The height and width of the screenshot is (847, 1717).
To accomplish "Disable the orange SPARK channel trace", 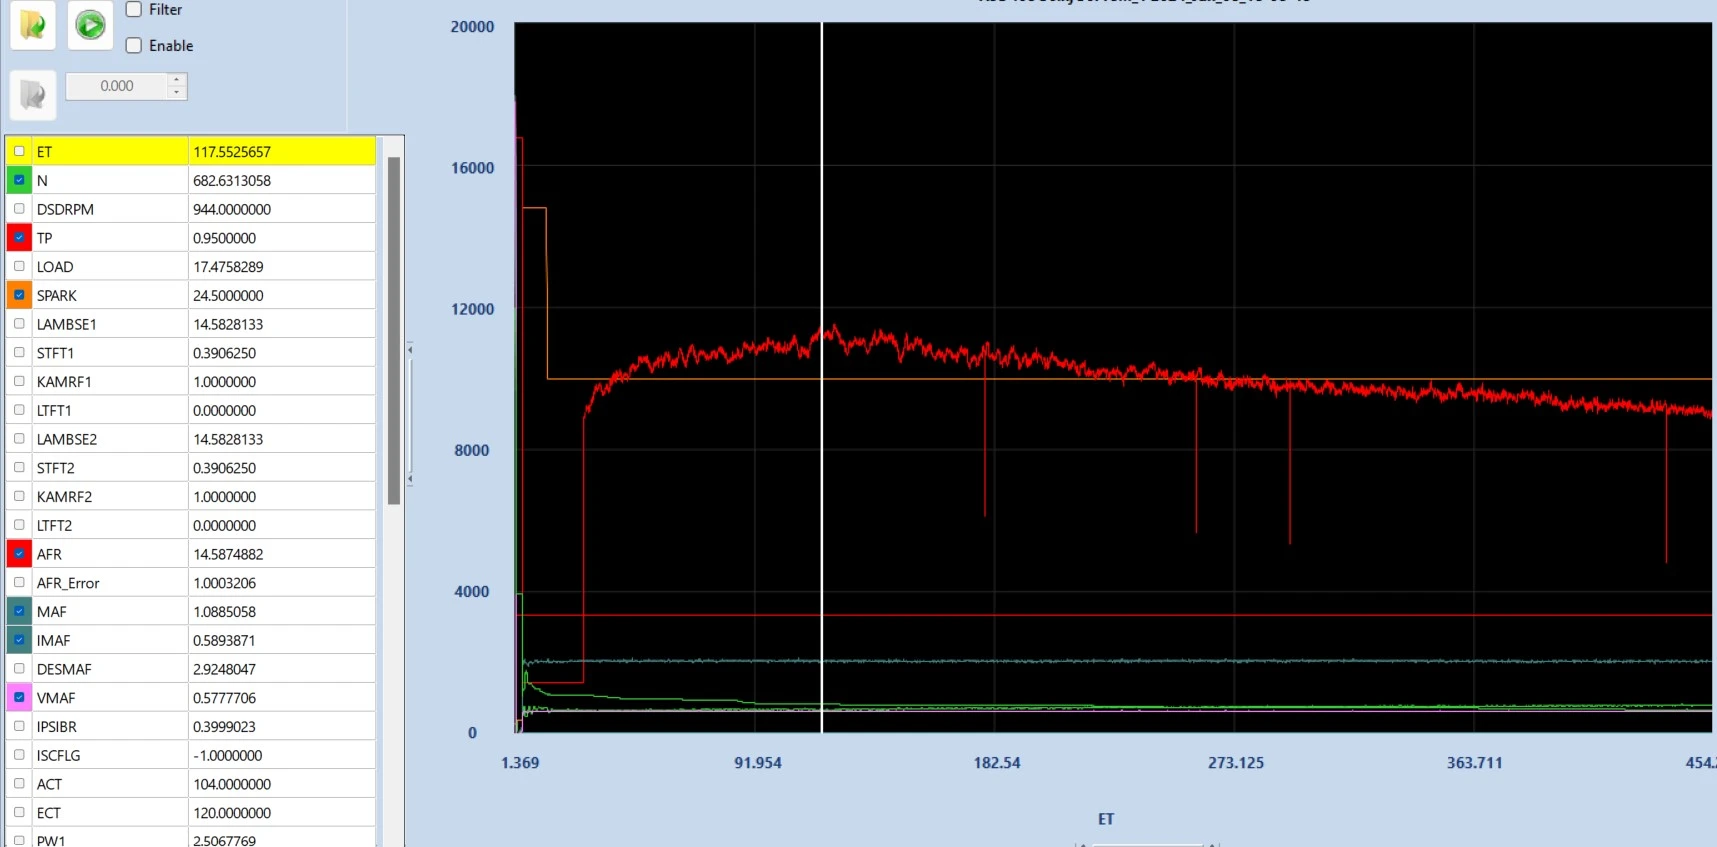I will tap(19, 295).
